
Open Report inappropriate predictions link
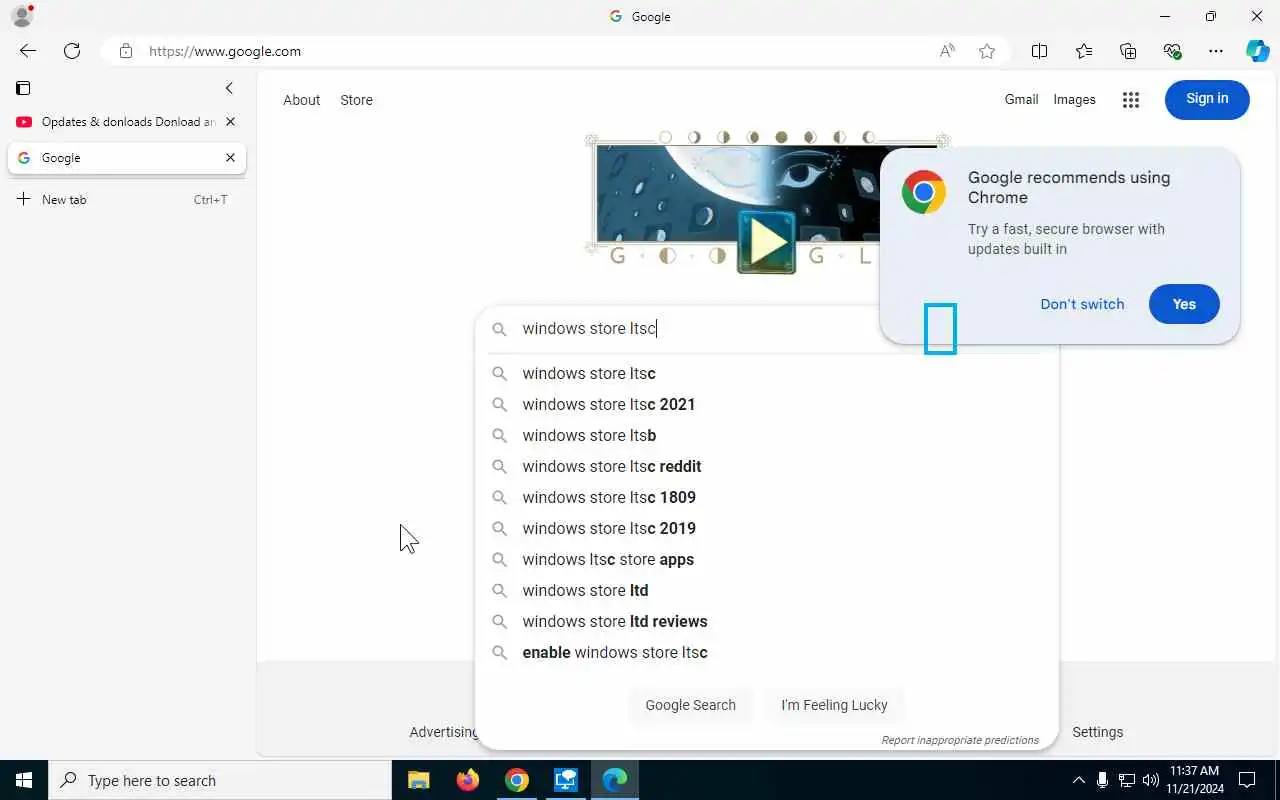point(960,740)
